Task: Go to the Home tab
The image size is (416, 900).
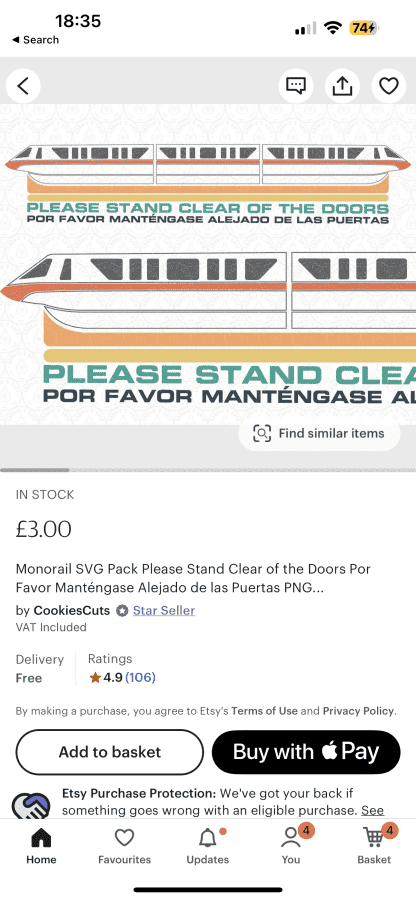Action: tap(41, 845)
